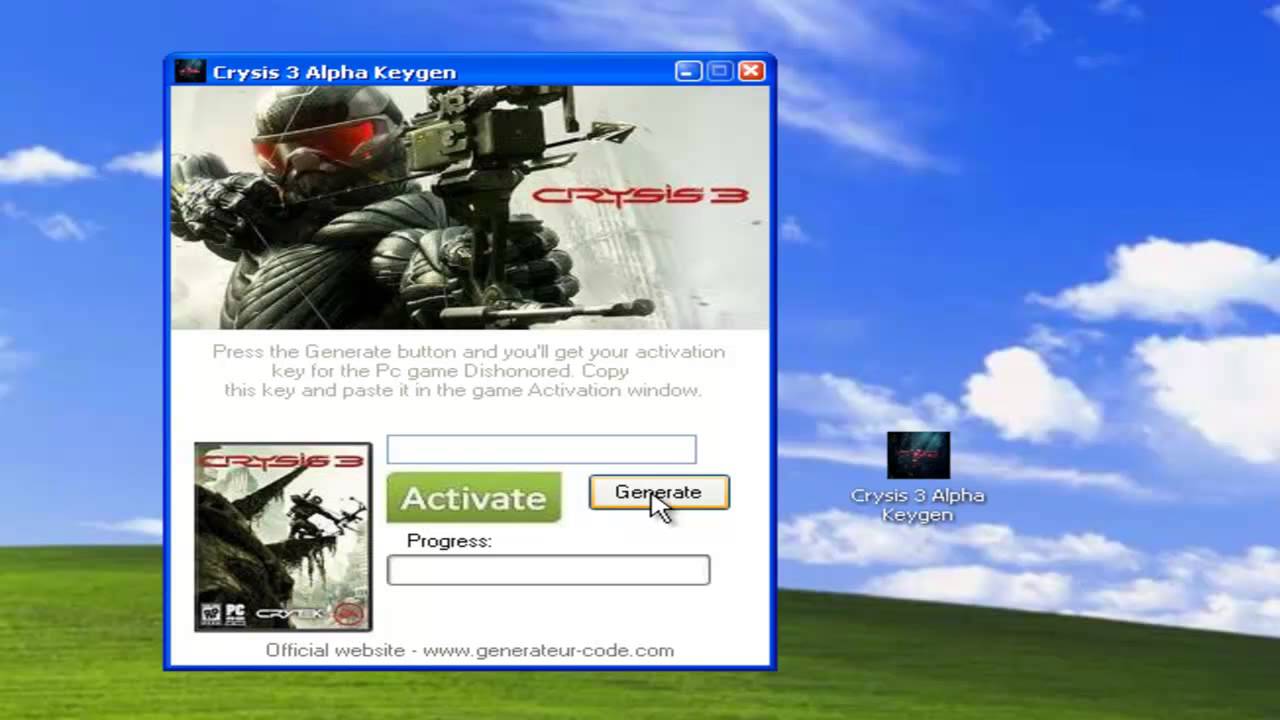Click the title bar application icon
The width and height of the screenshot is (1280, 720).
[190, 71]
